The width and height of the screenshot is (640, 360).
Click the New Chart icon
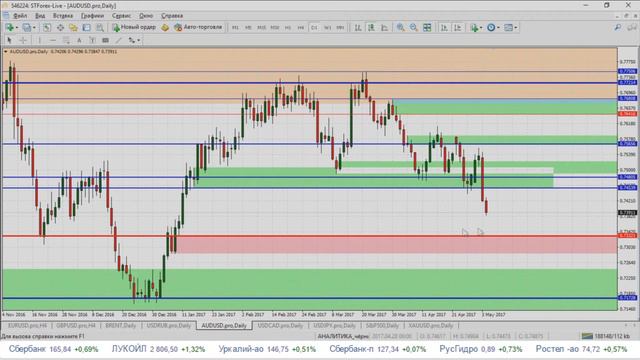[9, 27]
